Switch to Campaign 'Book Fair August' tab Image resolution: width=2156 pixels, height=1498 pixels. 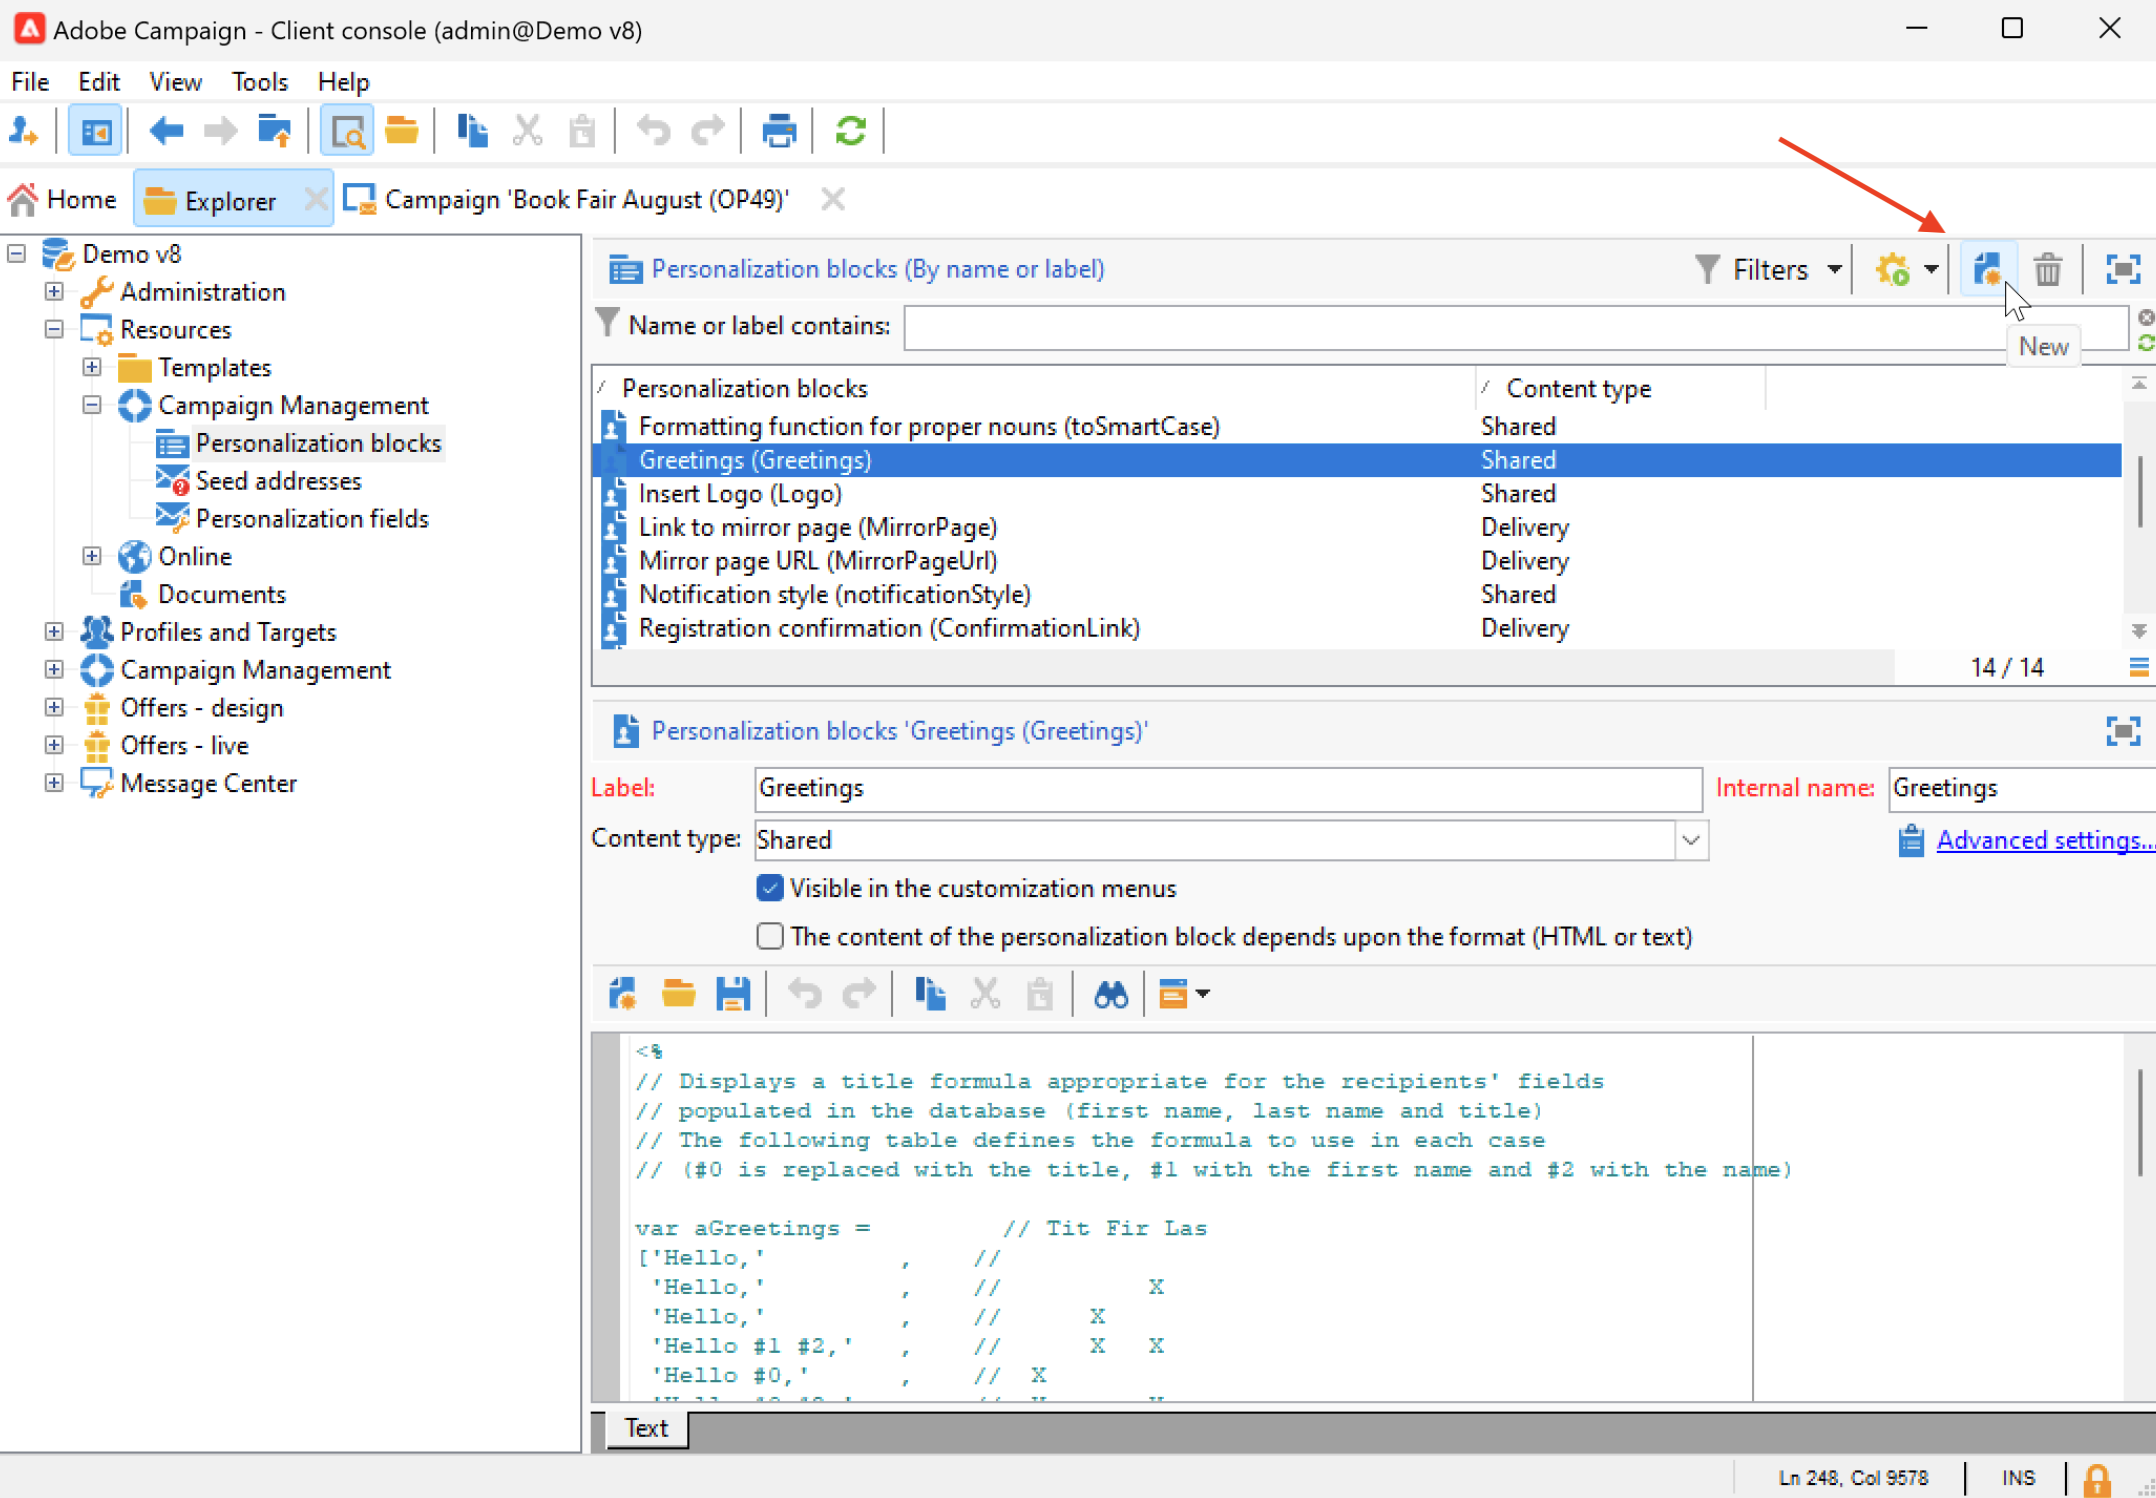(x=586, y=200)
